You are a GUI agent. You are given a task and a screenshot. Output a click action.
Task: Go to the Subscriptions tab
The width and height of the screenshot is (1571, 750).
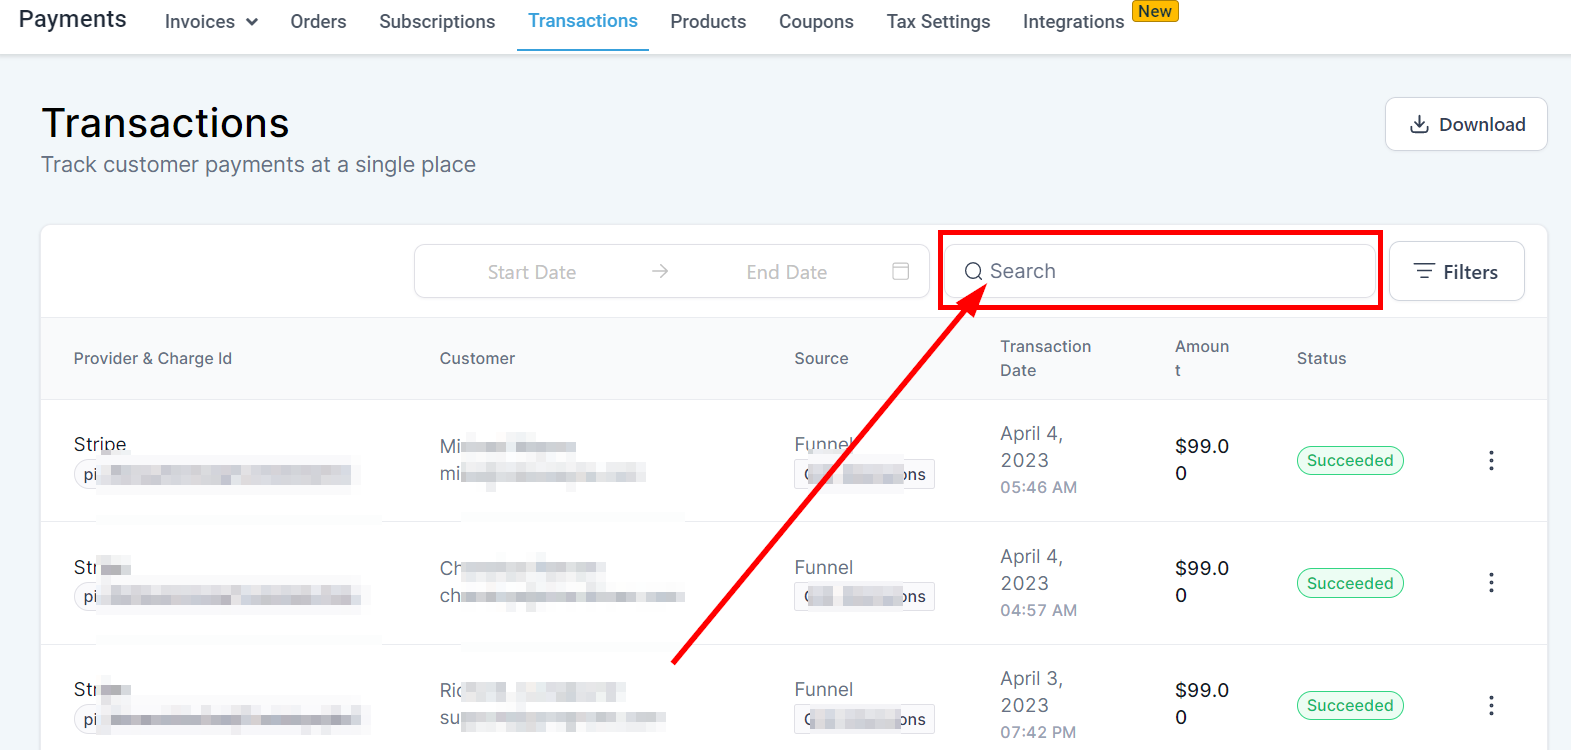pyautogui.click(x=437, y=22)
